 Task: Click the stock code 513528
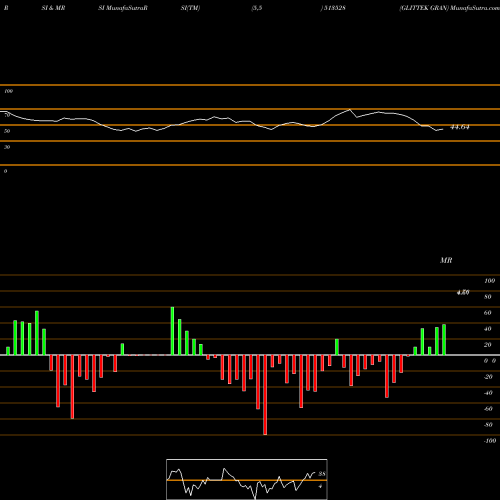(x=334, y=8)
